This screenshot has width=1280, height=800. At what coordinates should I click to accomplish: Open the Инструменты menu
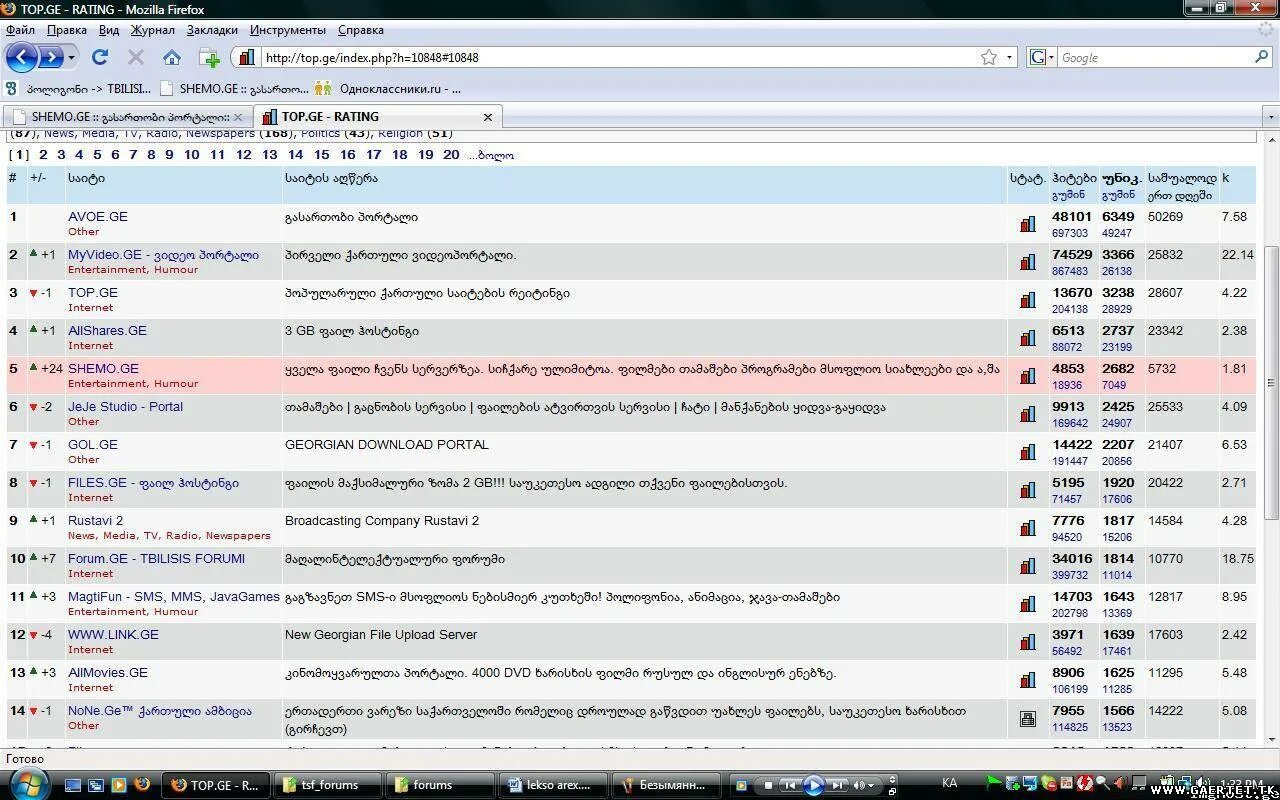click(x=288, y=30)
